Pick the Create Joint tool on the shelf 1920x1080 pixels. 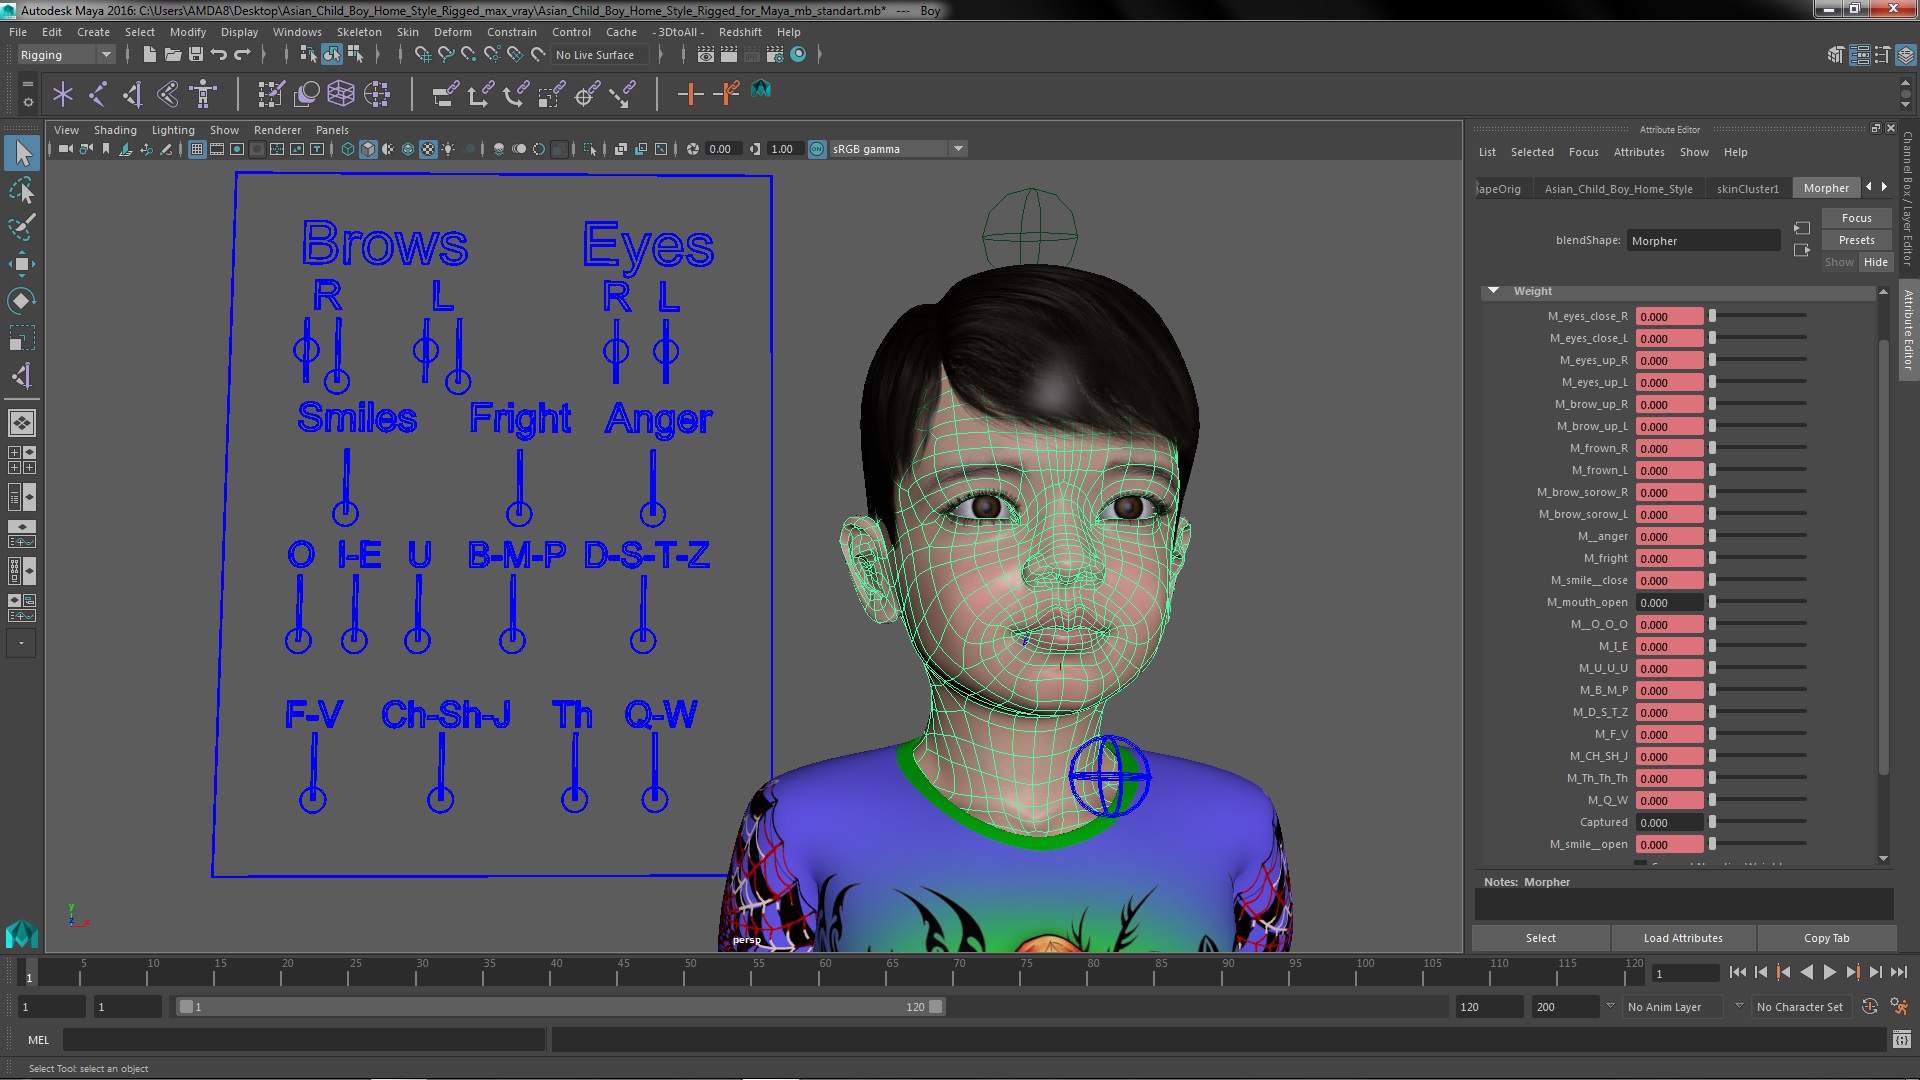click(x=98, y=94)
